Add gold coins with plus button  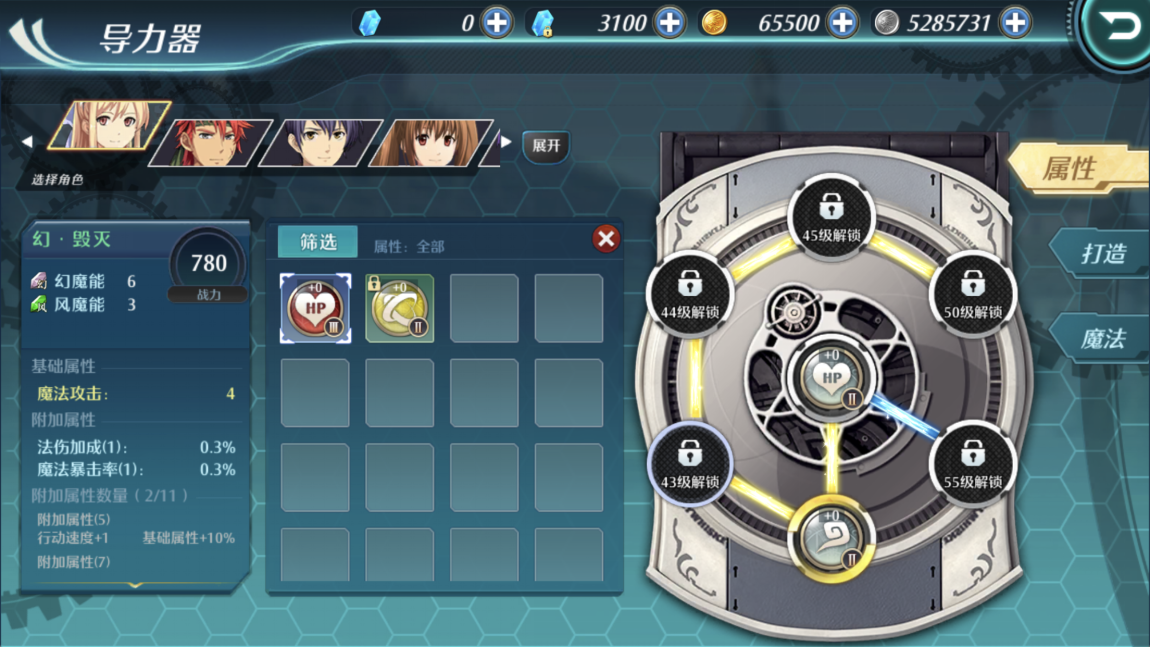[x=842, y=23]
